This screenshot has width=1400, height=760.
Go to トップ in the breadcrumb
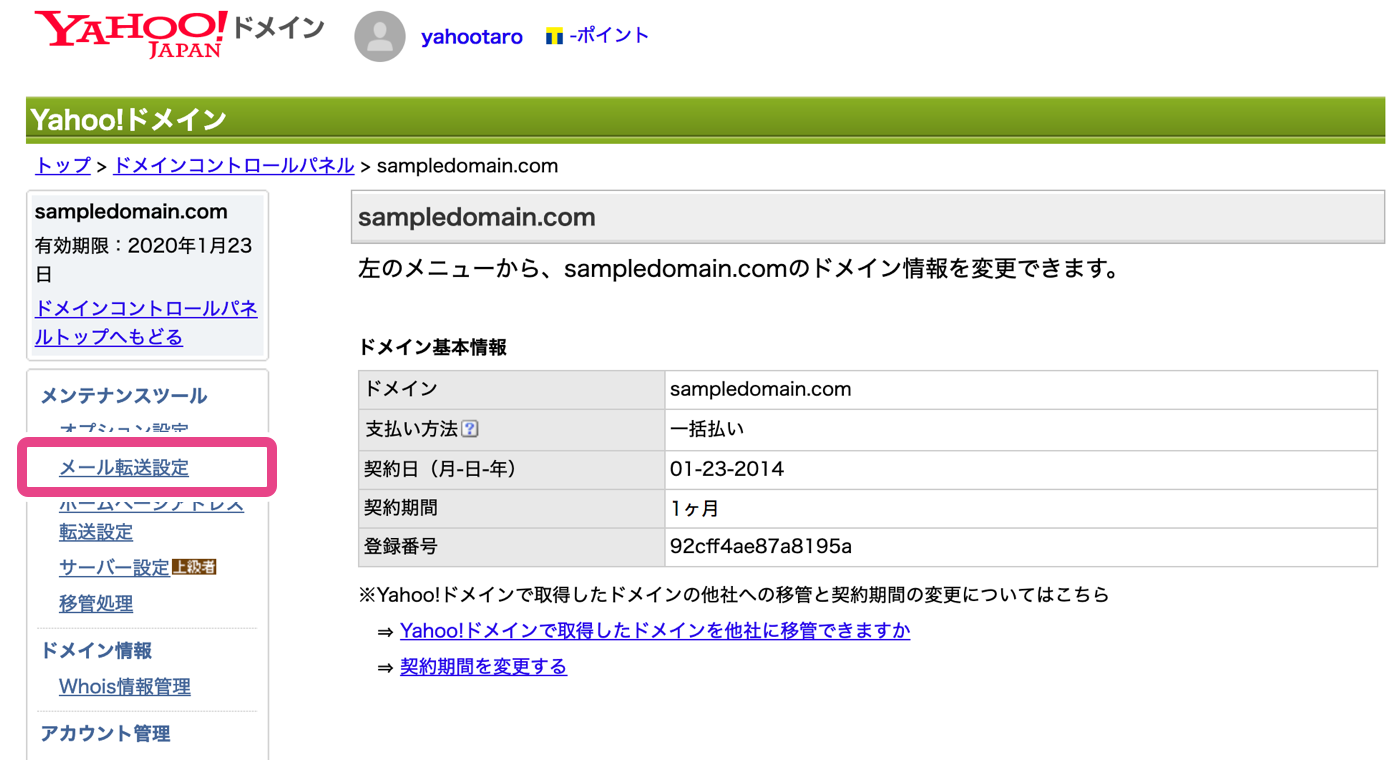click(x=63, y=165)
